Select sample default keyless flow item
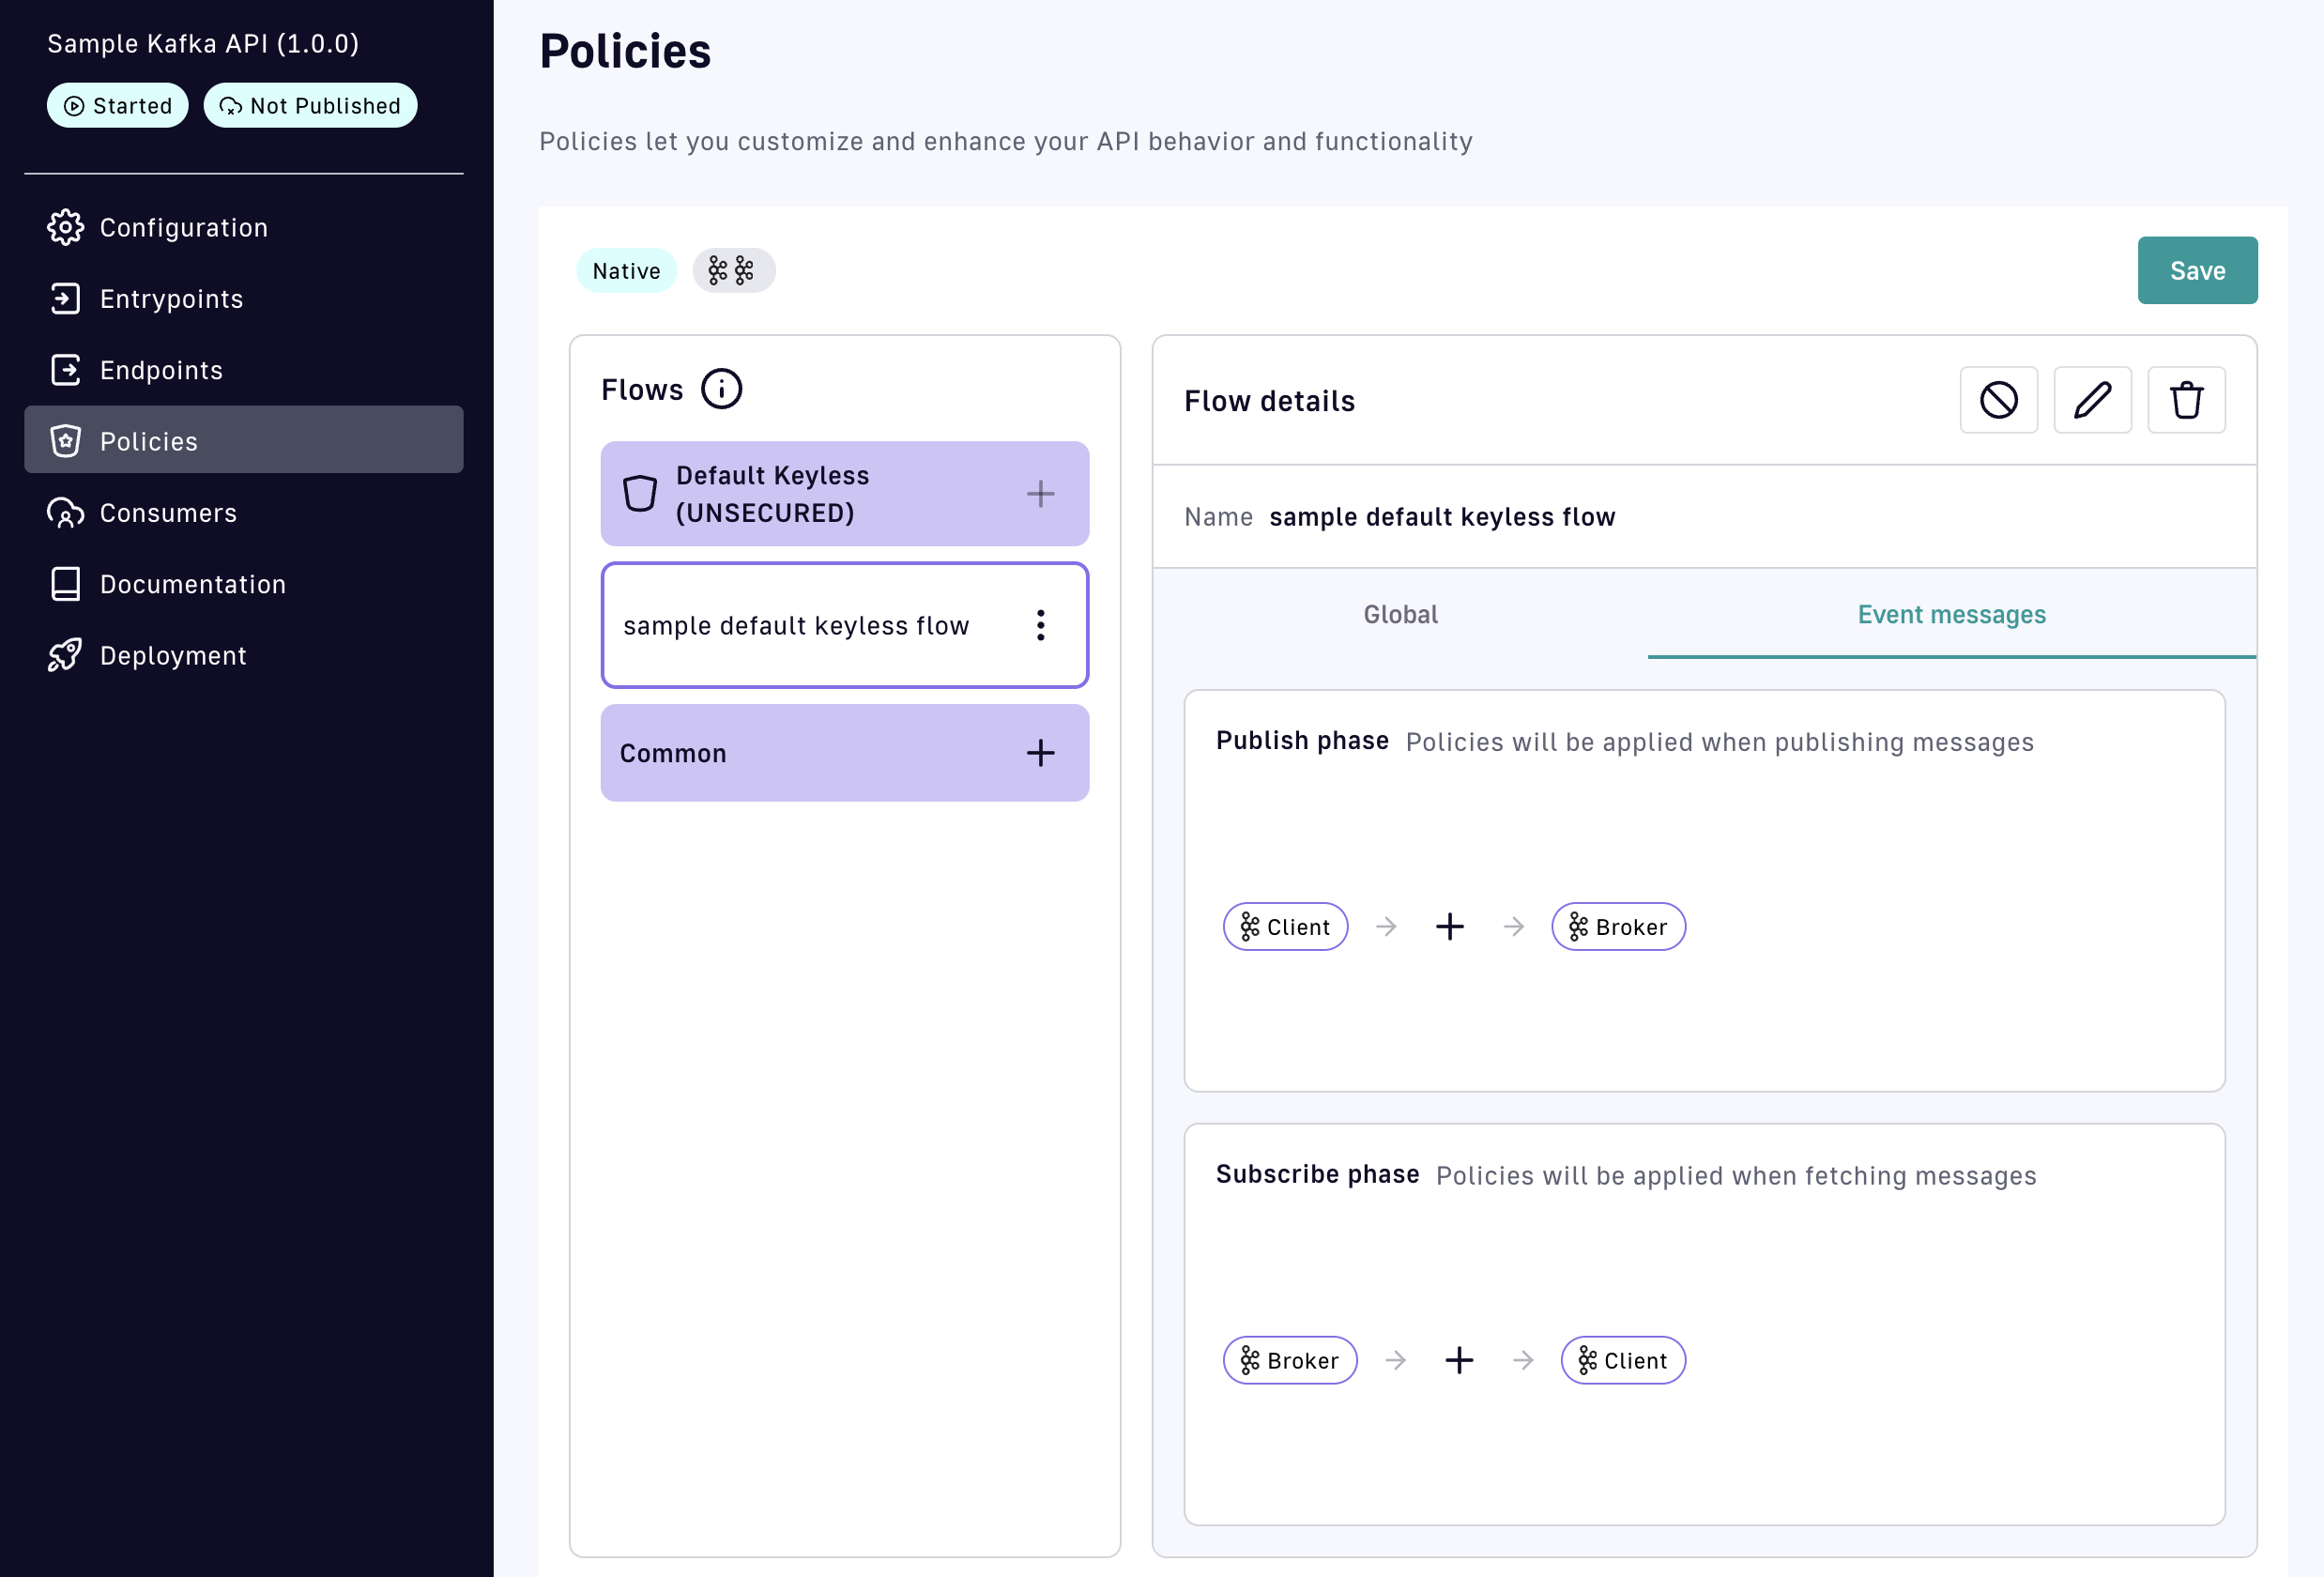Viewport: 2324px width, 1577px height. pos(796,625)
